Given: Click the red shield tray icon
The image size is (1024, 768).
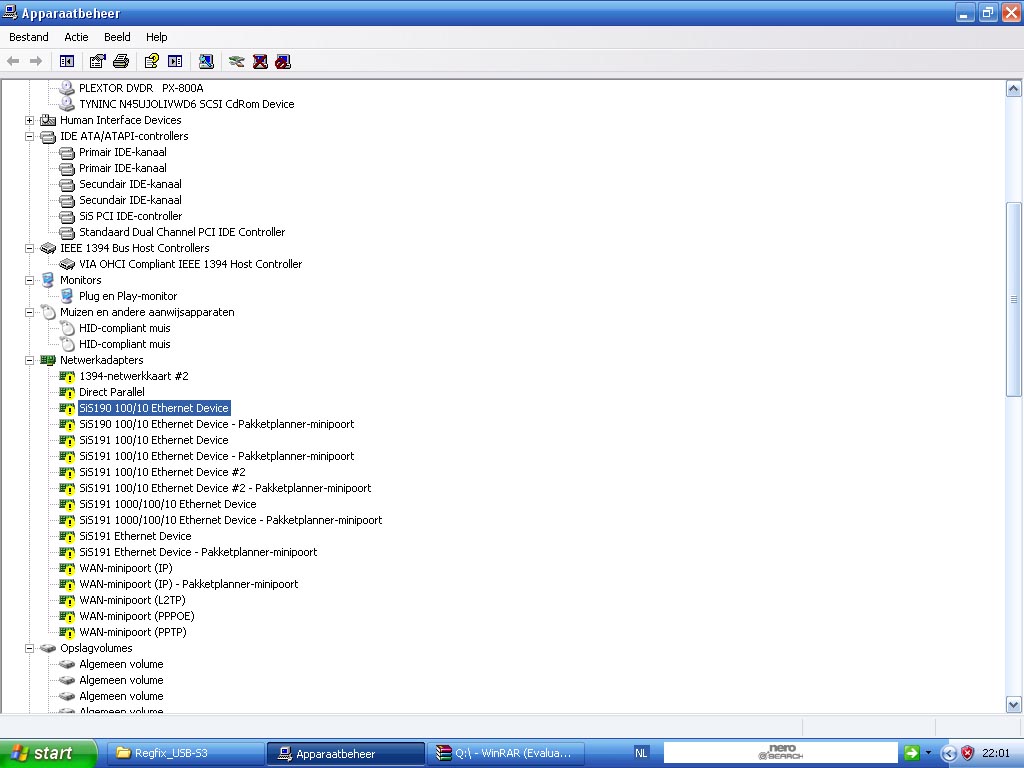Looking at the screenshot, I should pyautogui.click(x=968, y=753).
